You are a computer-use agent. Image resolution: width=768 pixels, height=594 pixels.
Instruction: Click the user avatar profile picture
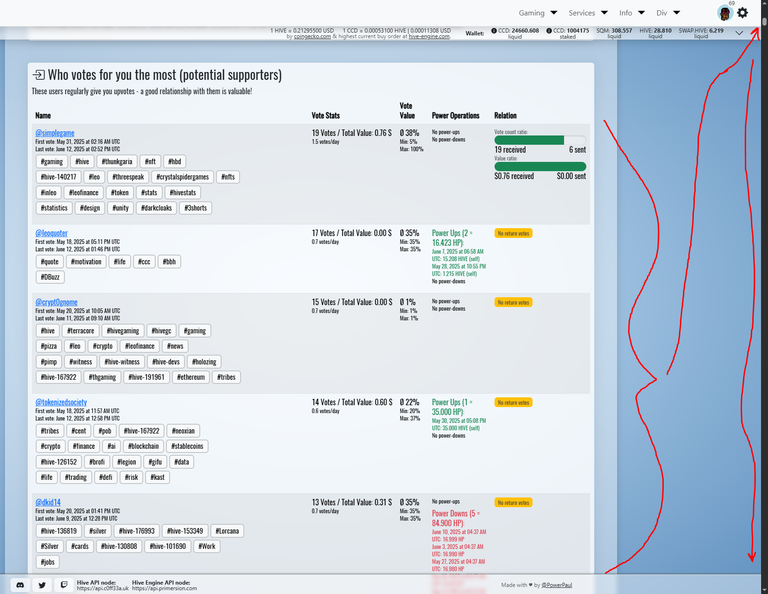click(724, 13)
